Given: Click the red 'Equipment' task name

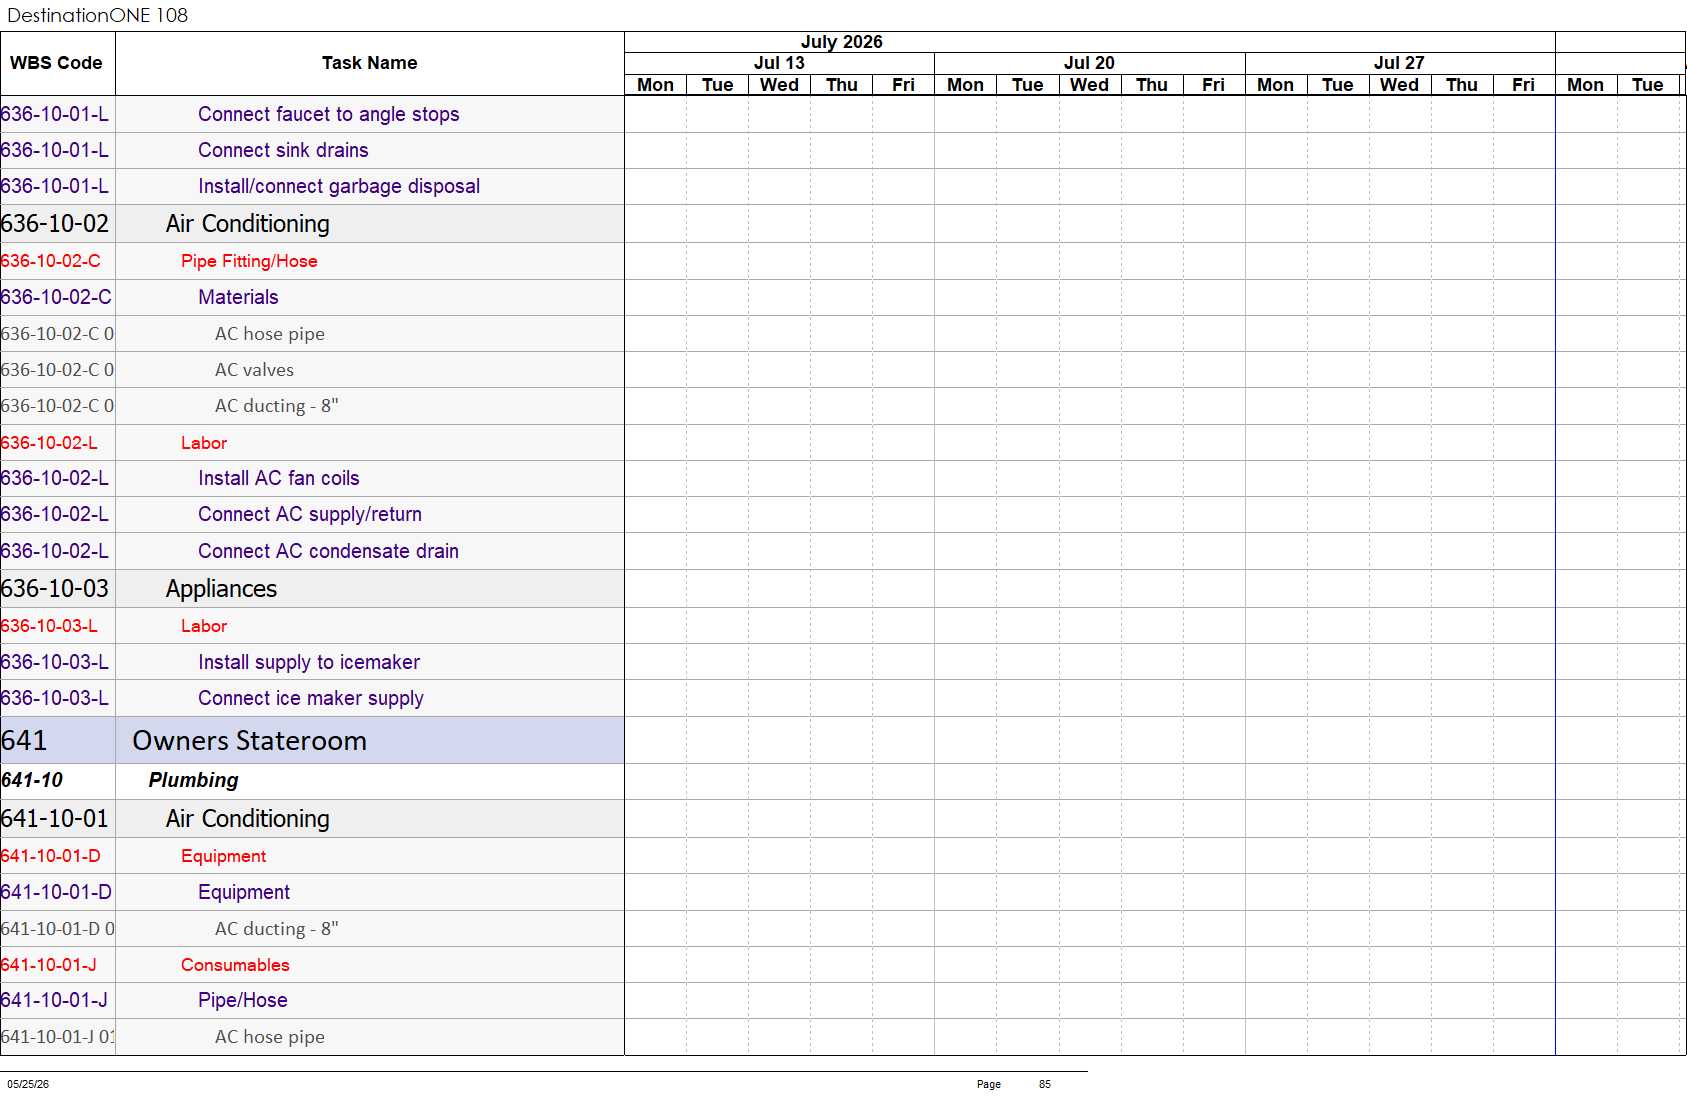Looking at the screenshot, I should [223, 856].
